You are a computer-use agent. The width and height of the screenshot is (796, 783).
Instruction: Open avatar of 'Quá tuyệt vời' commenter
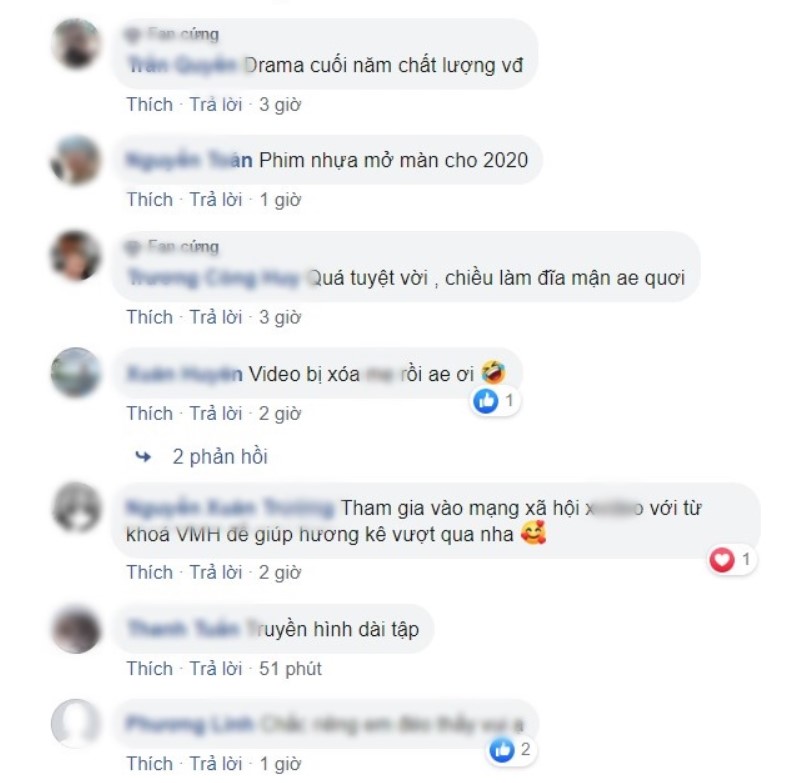click(76, 255)
